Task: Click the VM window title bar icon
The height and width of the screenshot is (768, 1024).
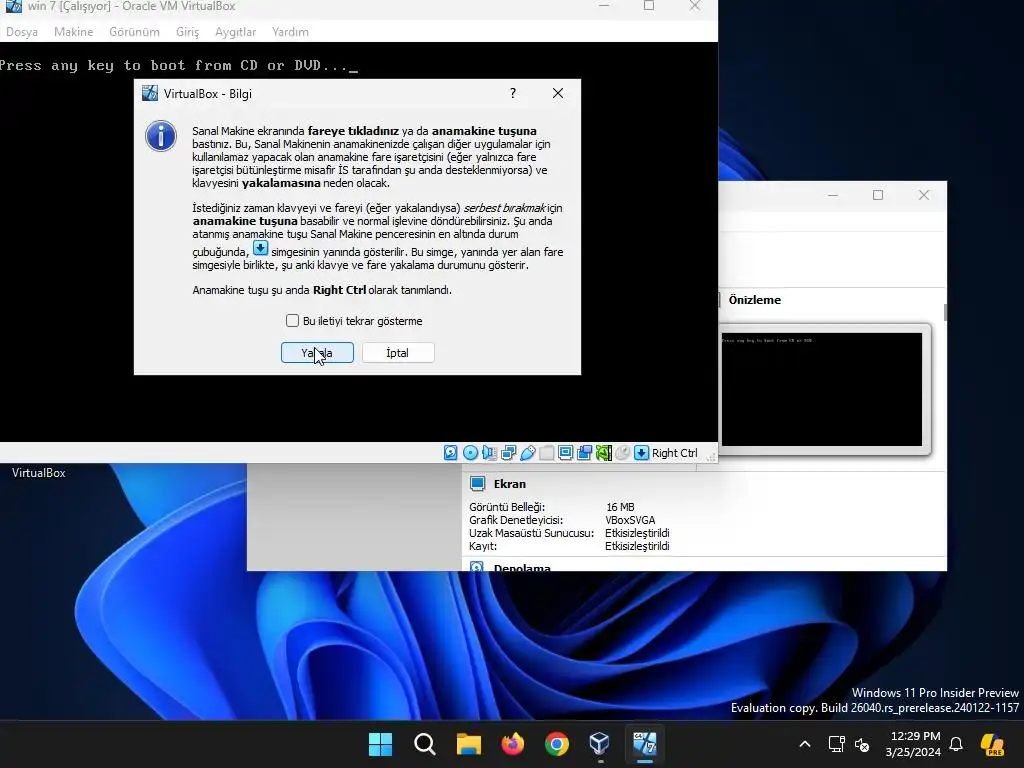Action: point(13,7)
